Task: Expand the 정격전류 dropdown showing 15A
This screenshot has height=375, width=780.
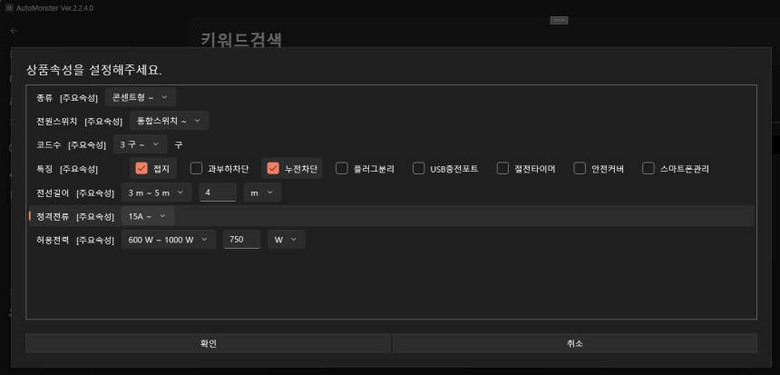Action: click(x=148, y=216)
